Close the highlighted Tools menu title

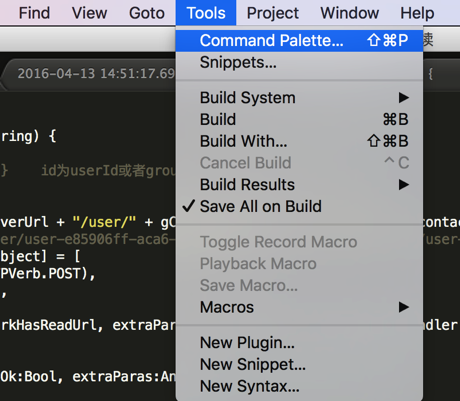(206, 13)
